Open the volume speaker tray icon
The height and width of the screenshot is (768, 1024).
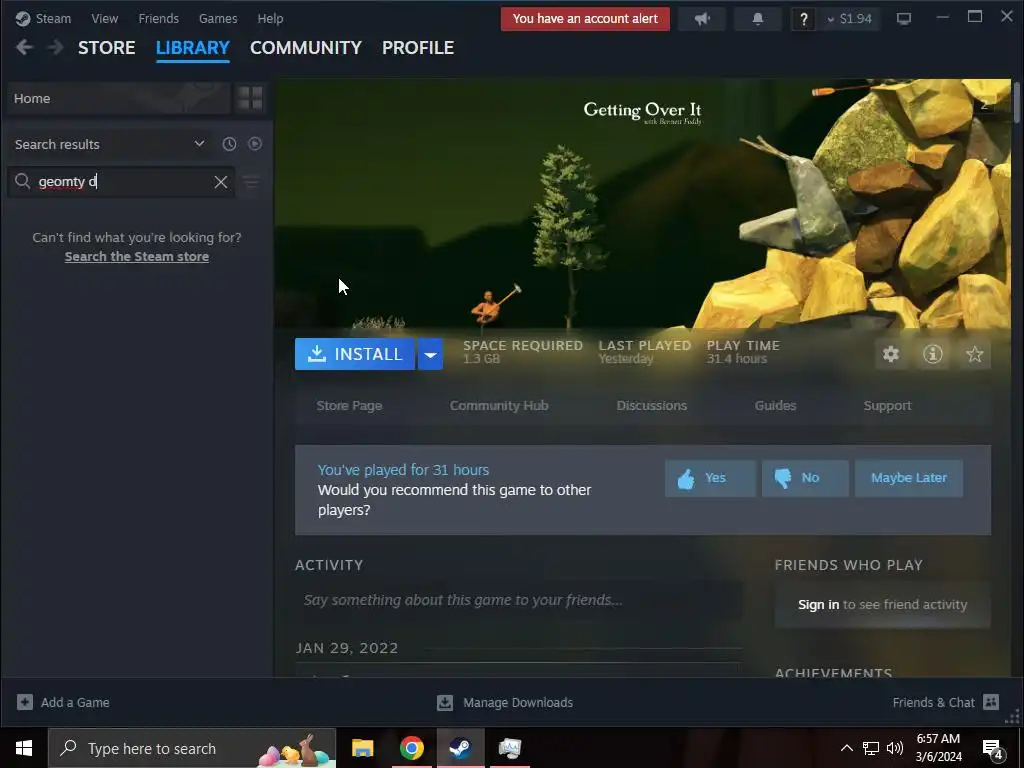(x=895, y=748)
